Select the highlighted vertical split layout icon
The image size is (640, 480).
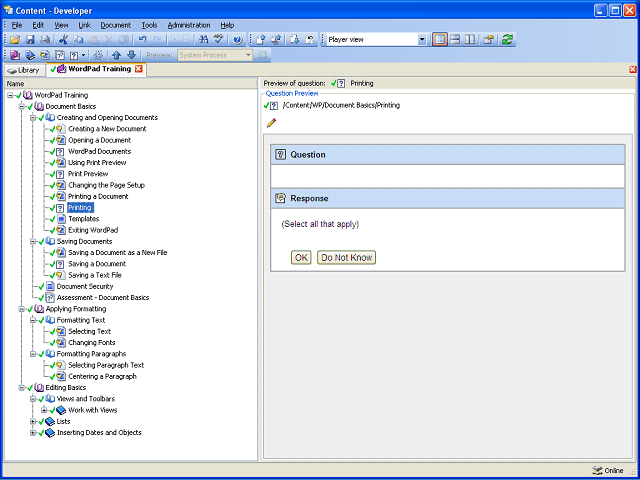pyautogui.click(x=440, y=40)
